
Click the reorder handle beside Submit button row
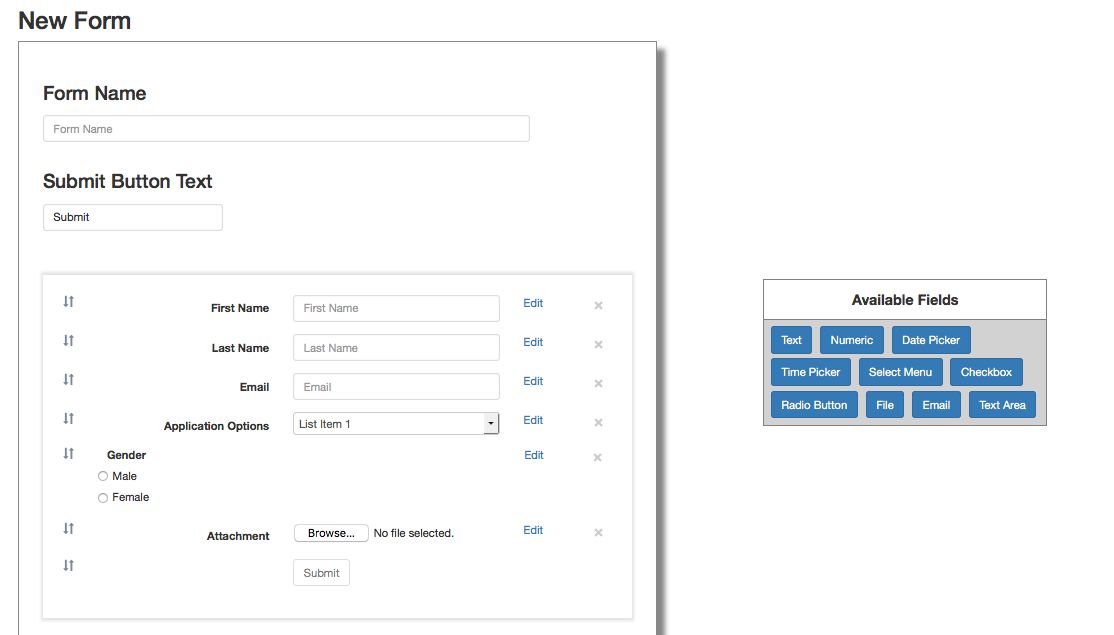(68, 565)
